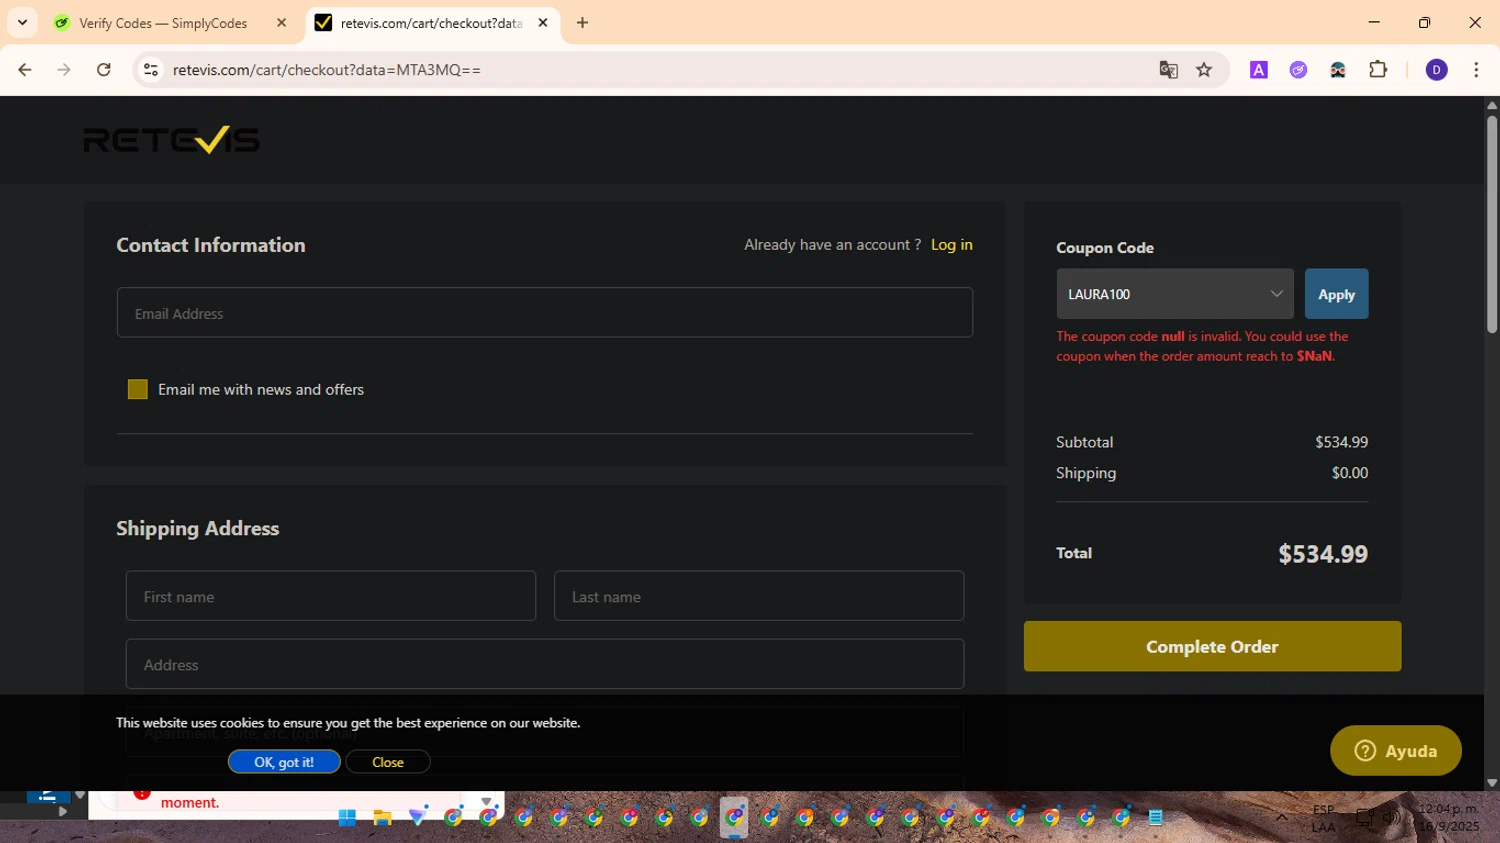
Task: Open the purple 'A' extension
Action: [x=1259, y=70]
